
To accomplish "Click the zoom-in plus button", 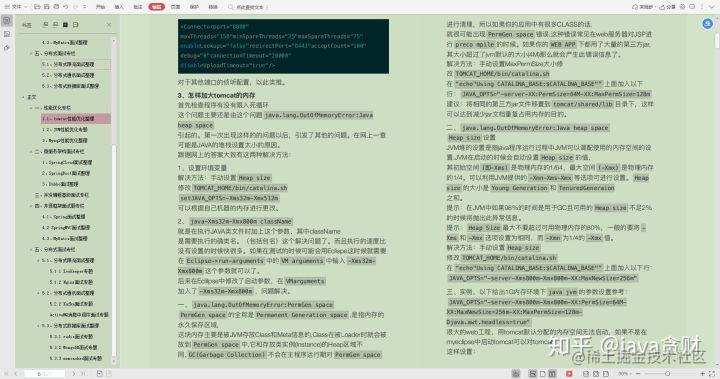I will point(702,374).
